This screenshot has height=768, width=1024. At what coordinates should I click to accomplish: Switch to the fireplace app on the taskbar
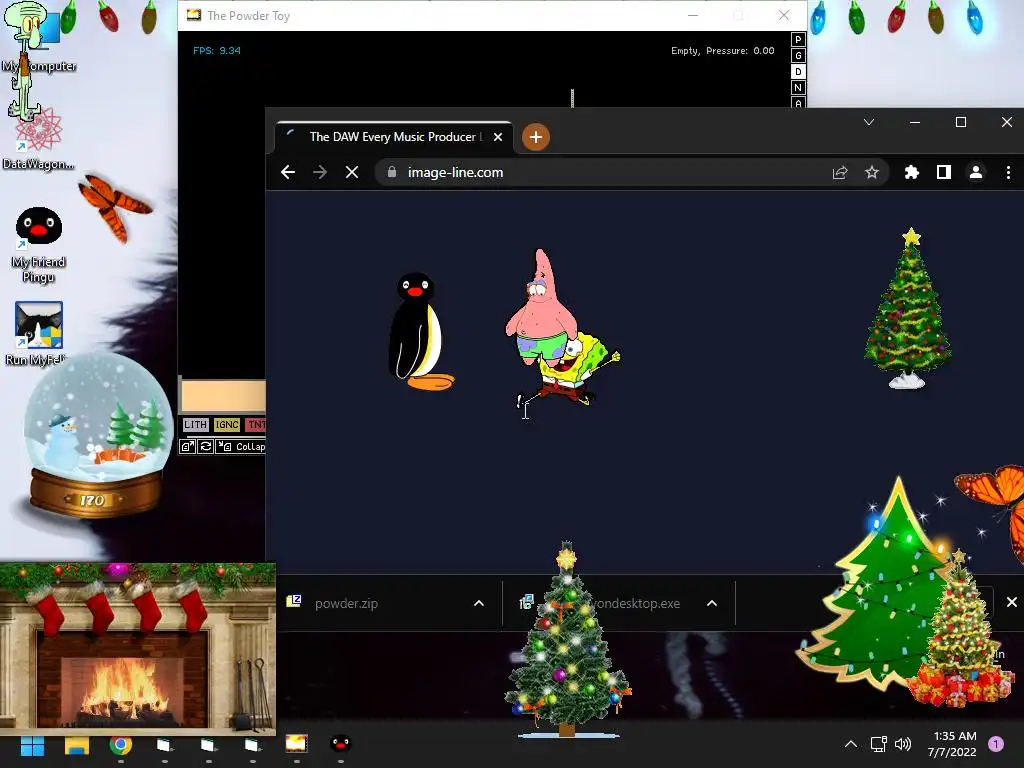point(296,744)
